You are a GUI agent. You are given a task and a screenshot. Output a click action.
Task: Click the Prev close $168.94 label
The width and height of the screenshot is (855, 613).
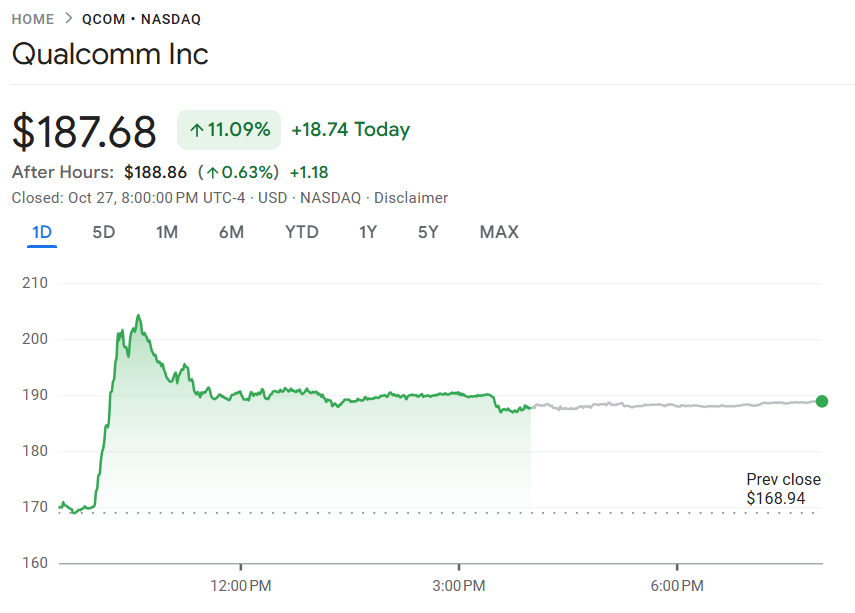pyautogui.click(x=783, y=489)
